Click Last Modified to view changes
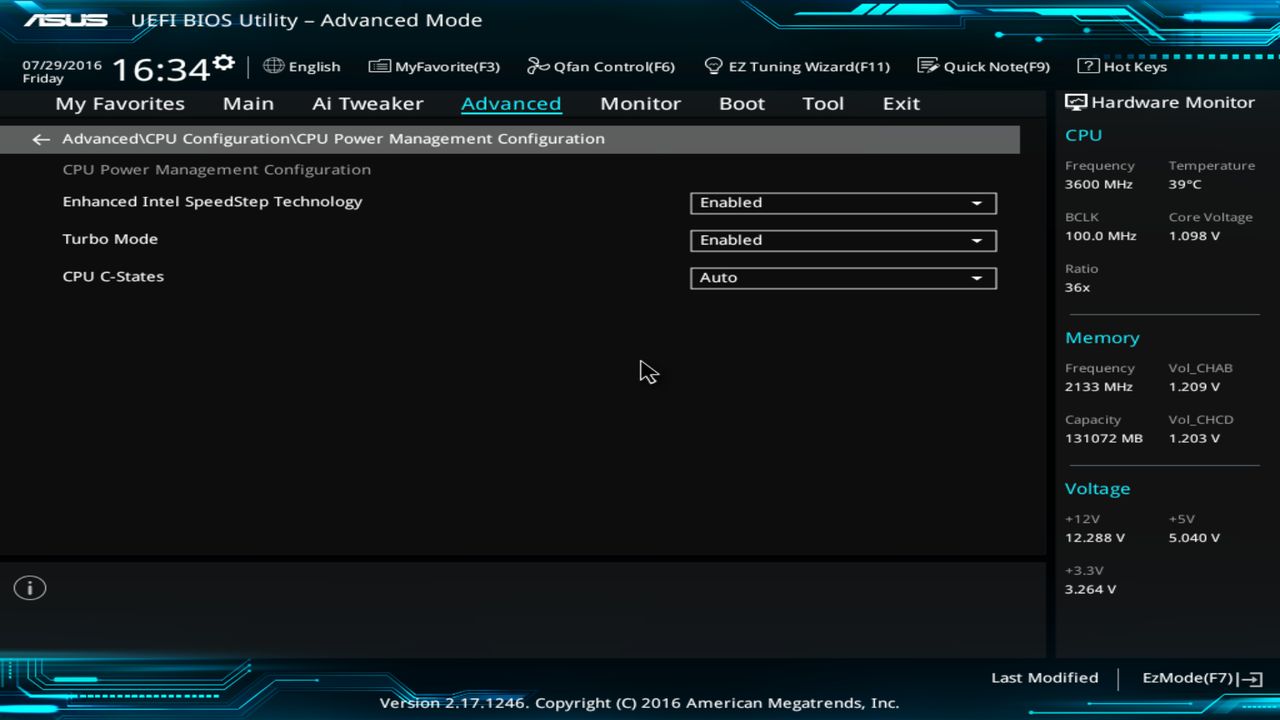This screenshot has width=1280, height=720. [x=1044, y=677]
